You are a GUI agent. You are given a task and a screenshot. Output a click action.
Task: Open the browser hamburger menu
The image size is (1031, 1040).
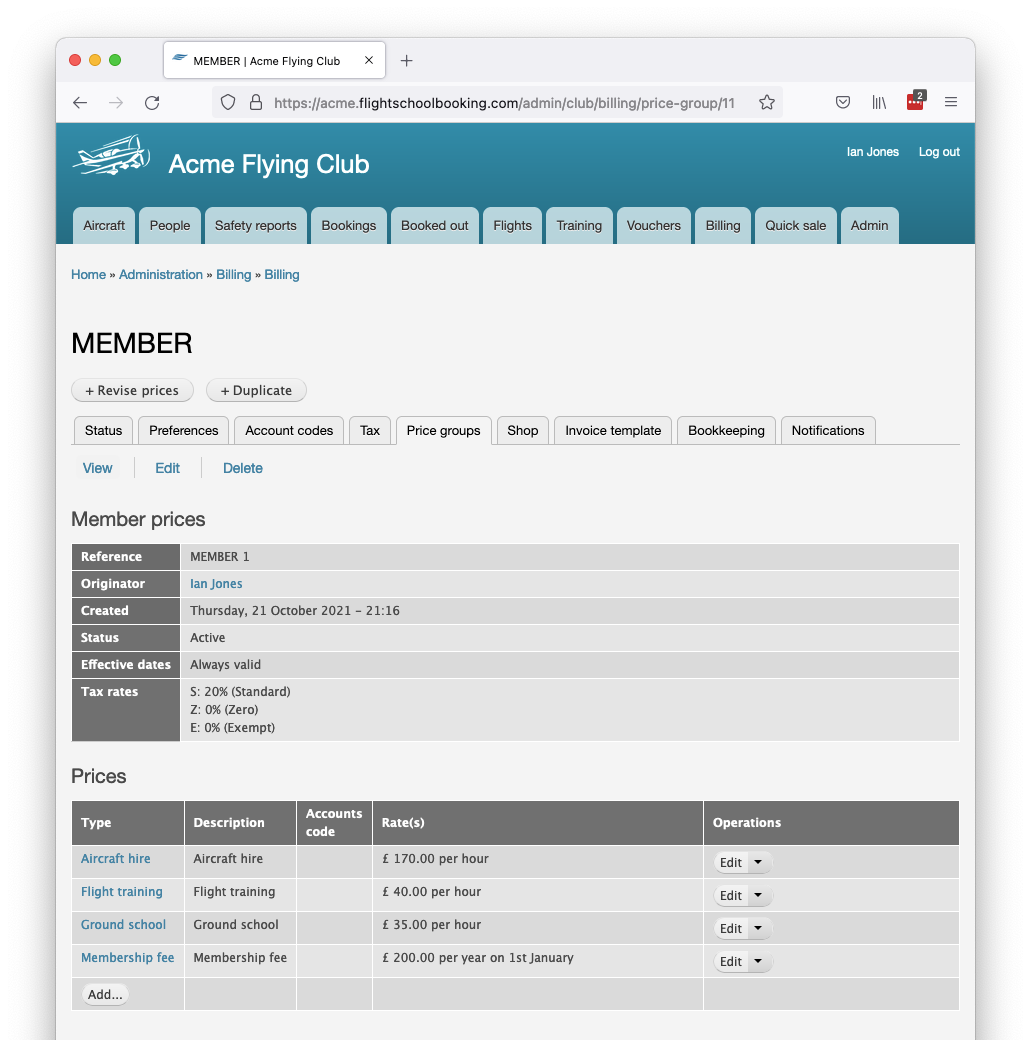click(951, 102)
